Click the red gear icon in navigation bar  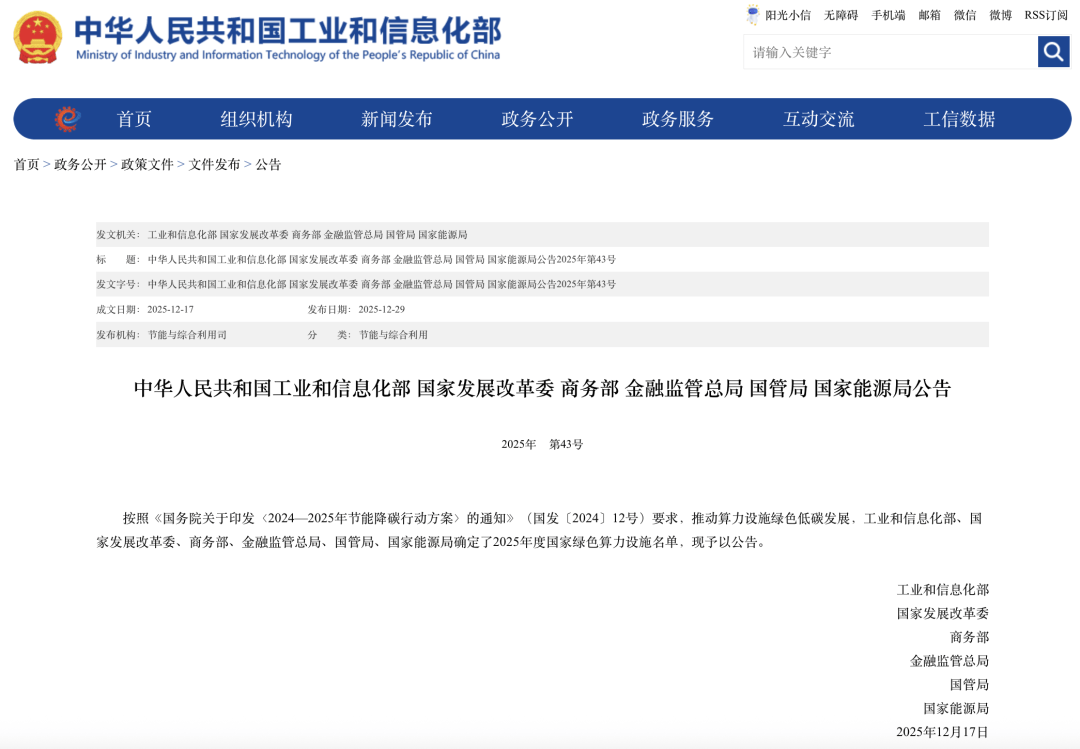pyautogui.click(x=67, y=119)
